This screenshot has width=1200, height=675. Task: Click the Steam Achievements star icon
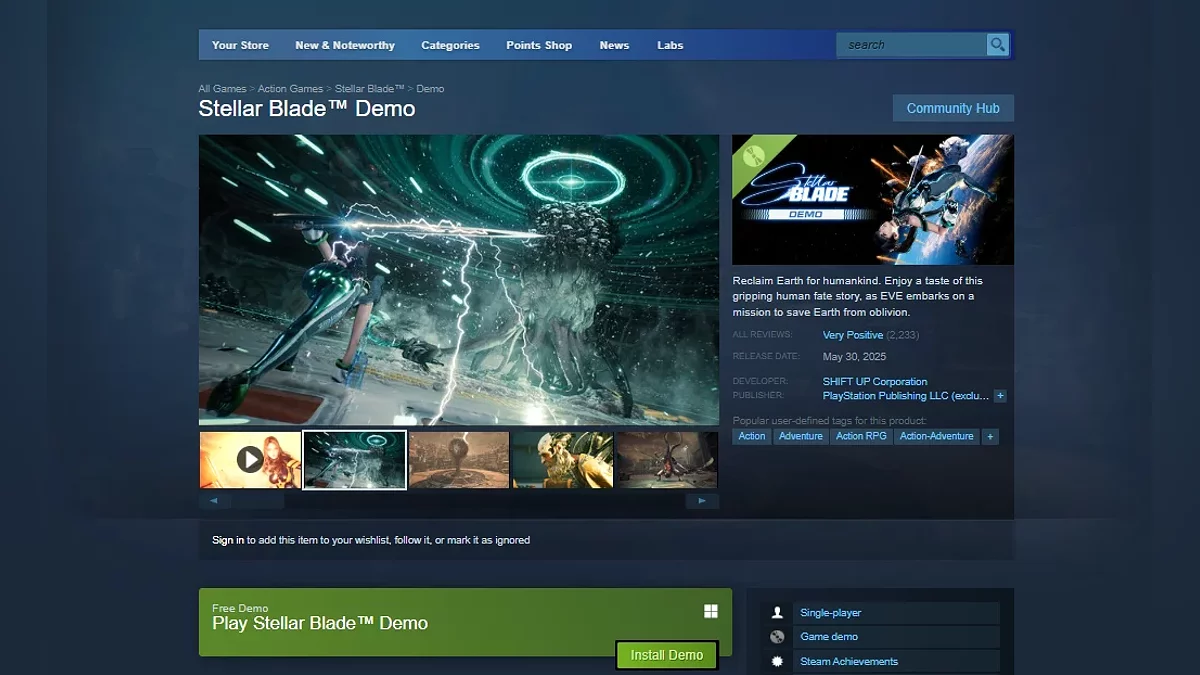(777, 662)
